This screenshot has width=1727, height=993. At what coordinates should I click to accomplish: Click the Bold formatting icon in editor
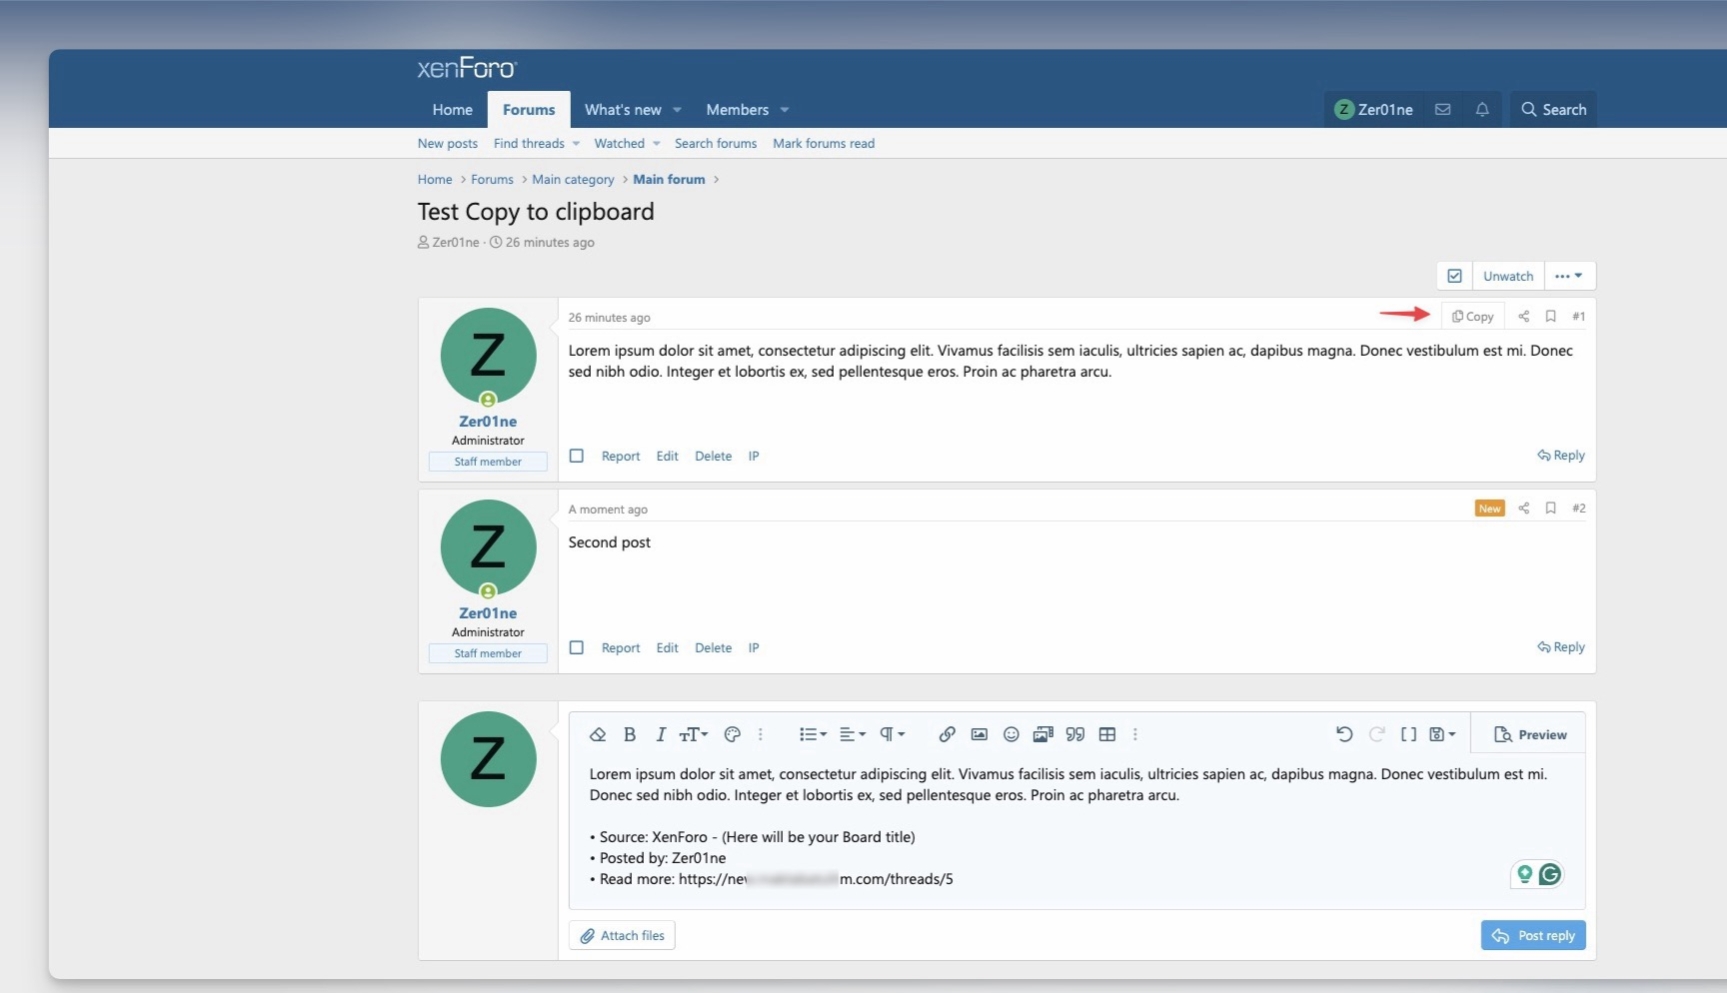(629, 734)
